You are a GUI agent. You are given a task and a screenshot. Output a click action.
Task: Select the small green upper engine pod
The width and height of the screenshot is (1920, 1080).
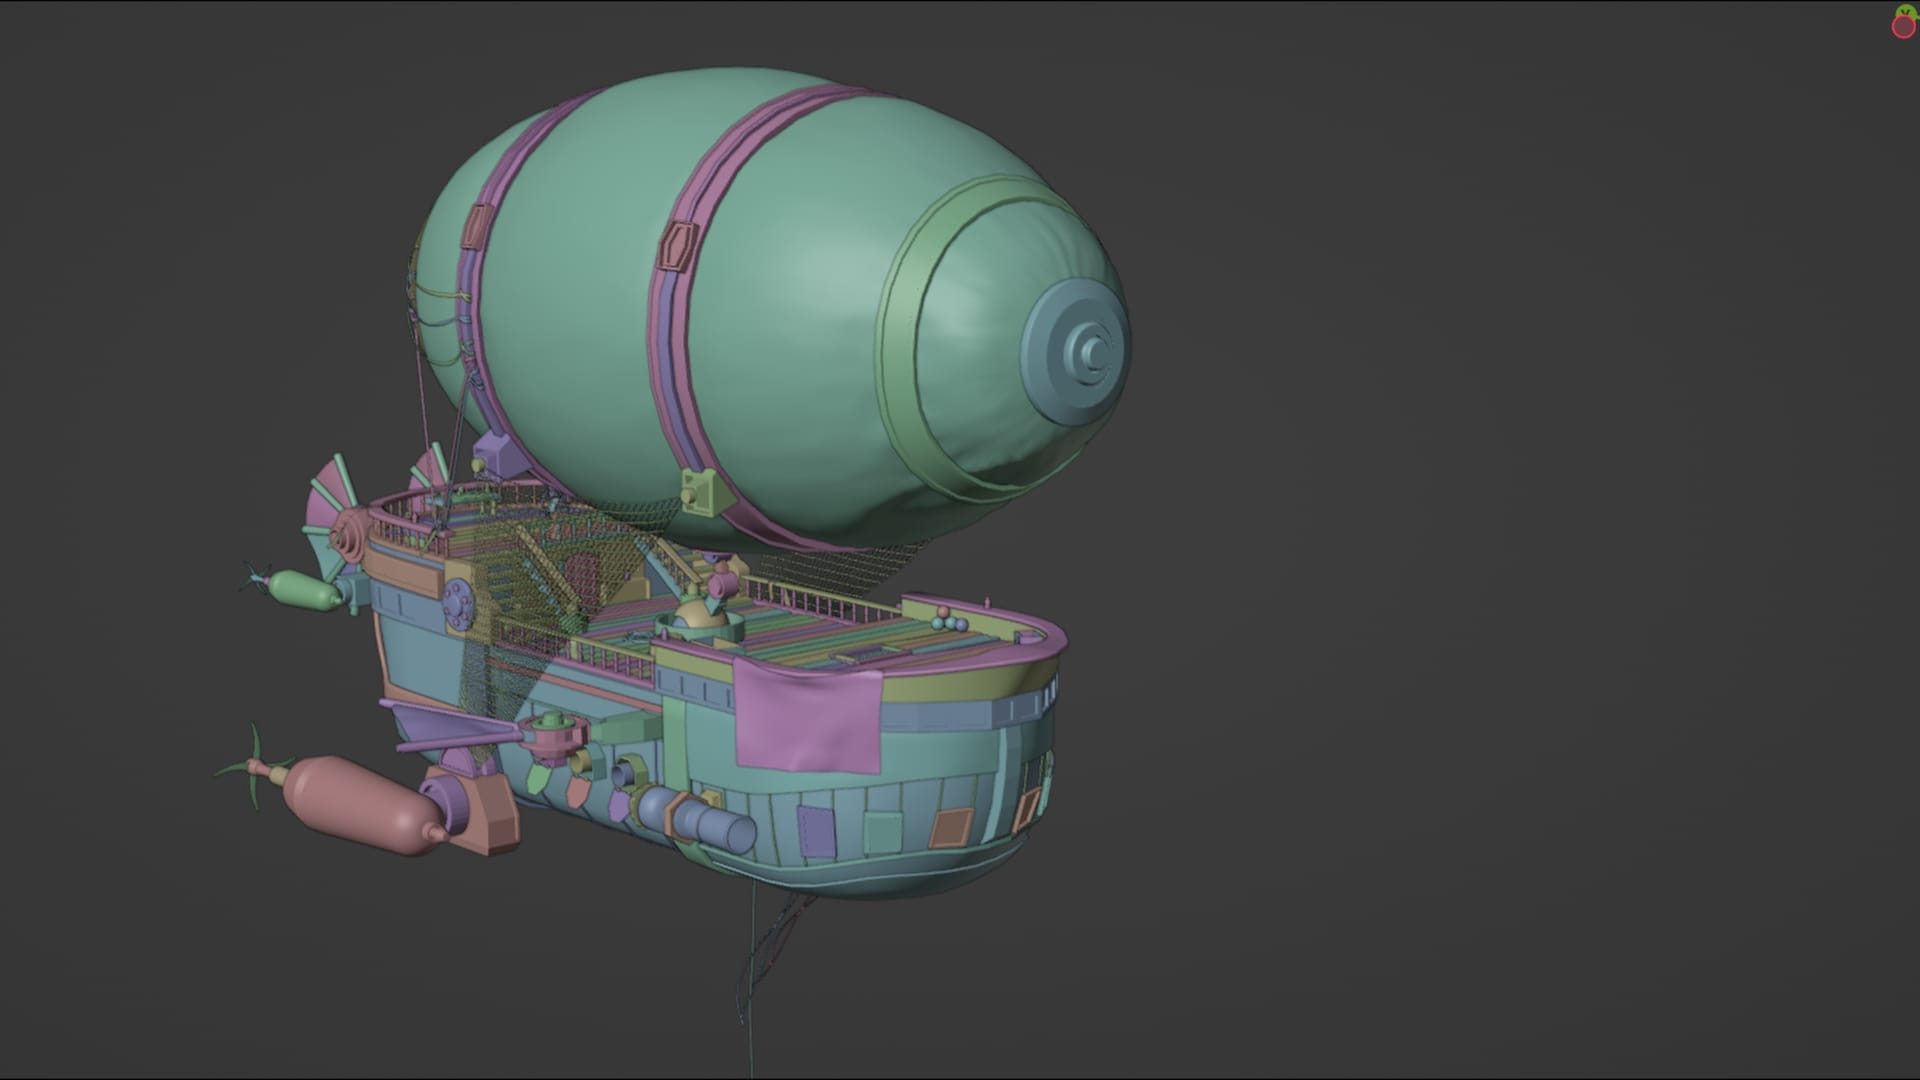point(306,589)
